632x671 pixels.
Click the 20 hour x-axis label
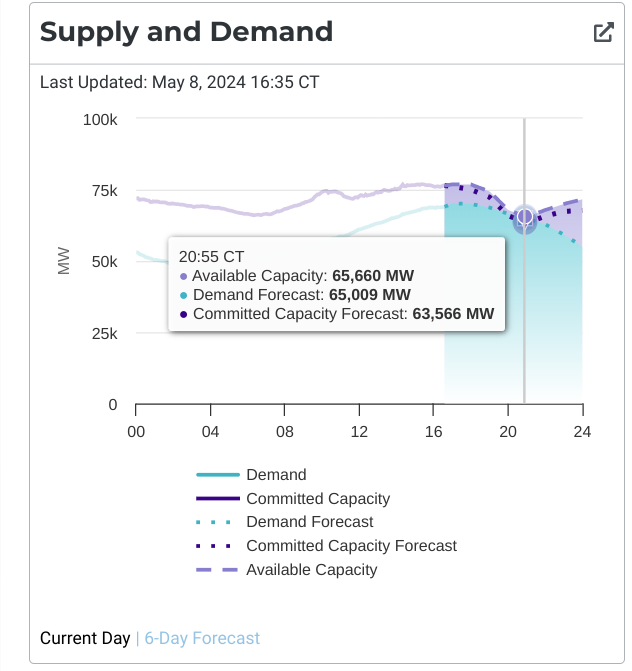coord(508,432)
